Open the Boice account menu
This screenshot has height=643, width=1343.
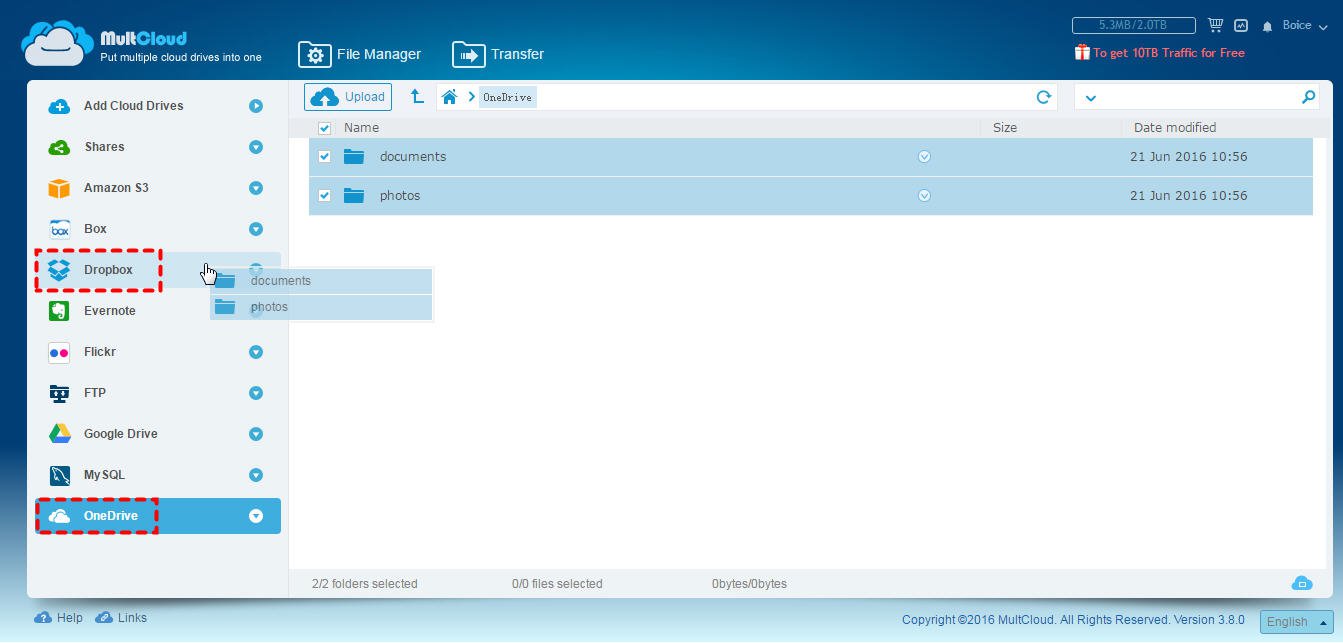[1304, 26]
